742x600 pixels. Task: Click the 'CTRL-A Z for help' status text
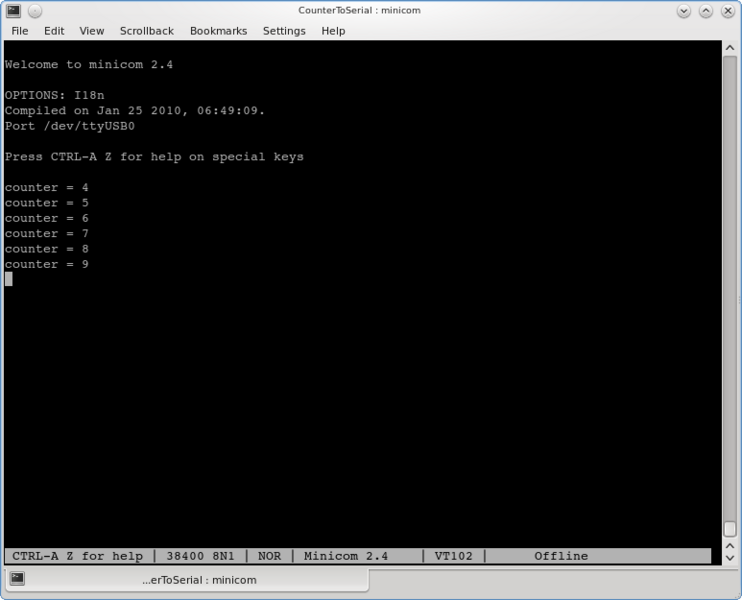(77, 556)
